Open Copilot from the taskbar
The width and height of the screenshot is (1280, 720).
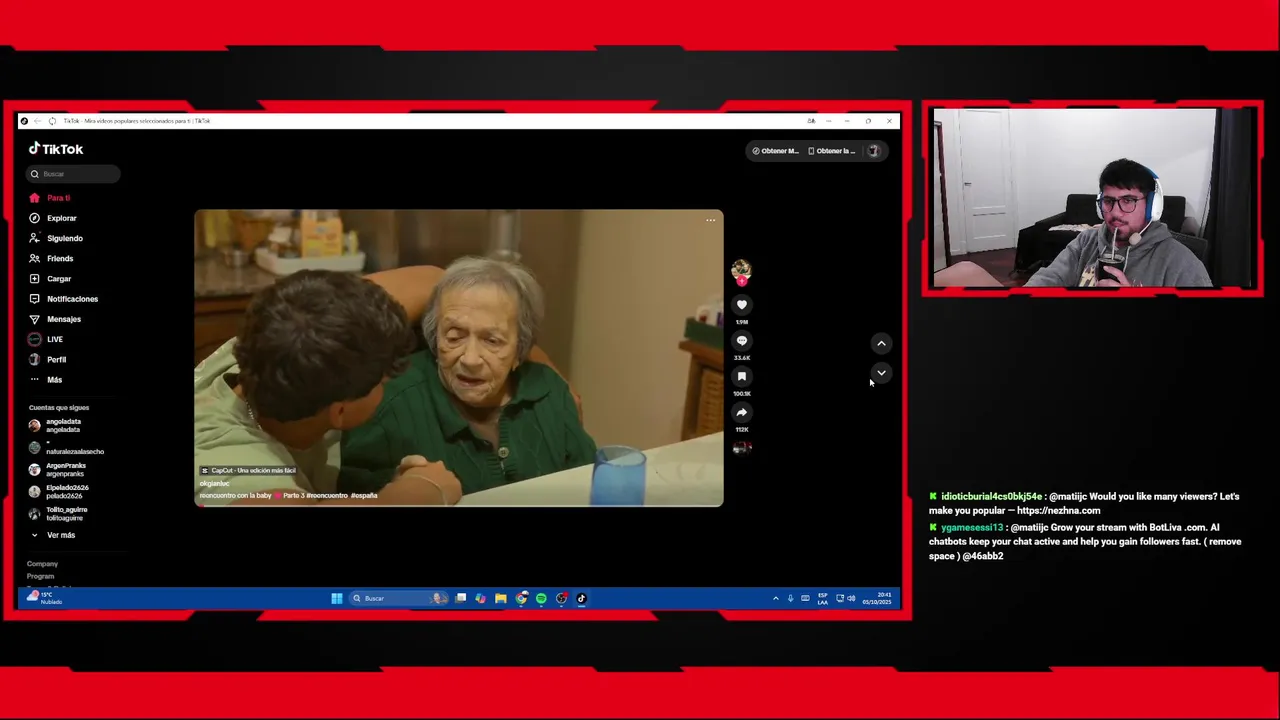point(481,599)
